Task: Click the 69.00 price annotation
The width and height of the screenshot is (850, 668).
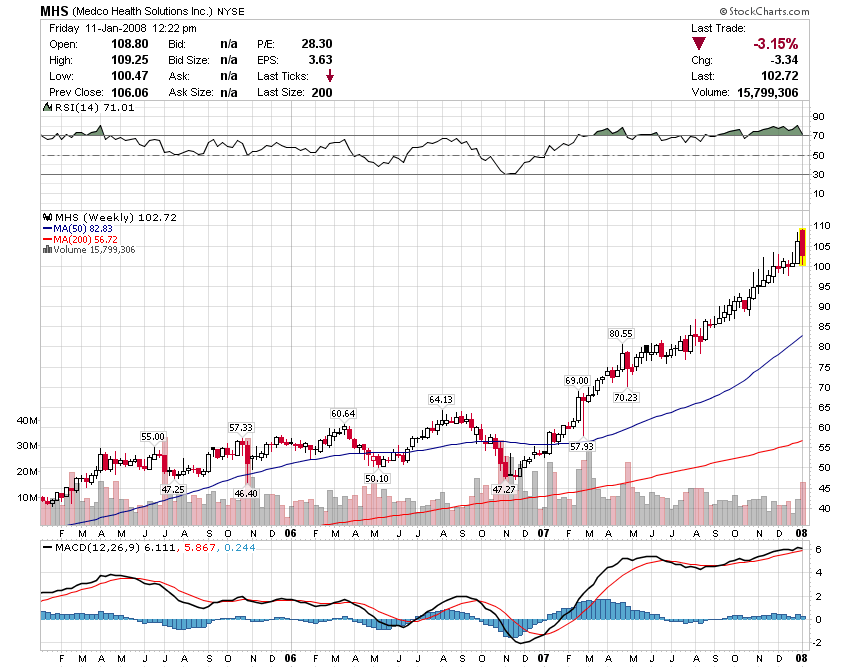Action: pyautogui.click(x=577, y=381)
